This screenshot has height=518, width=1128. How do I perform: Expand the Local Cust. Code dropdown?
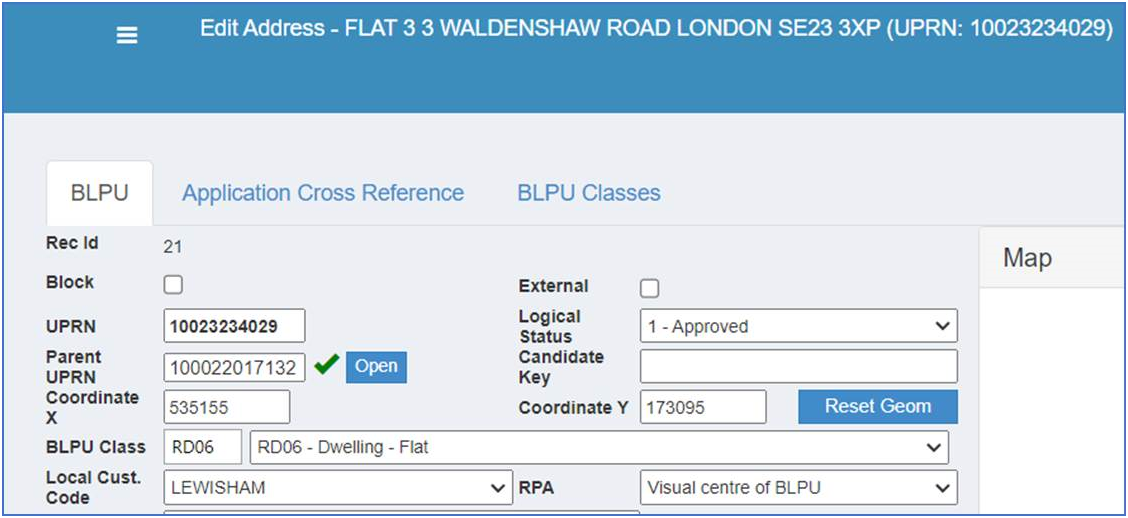tap(338, 487)
